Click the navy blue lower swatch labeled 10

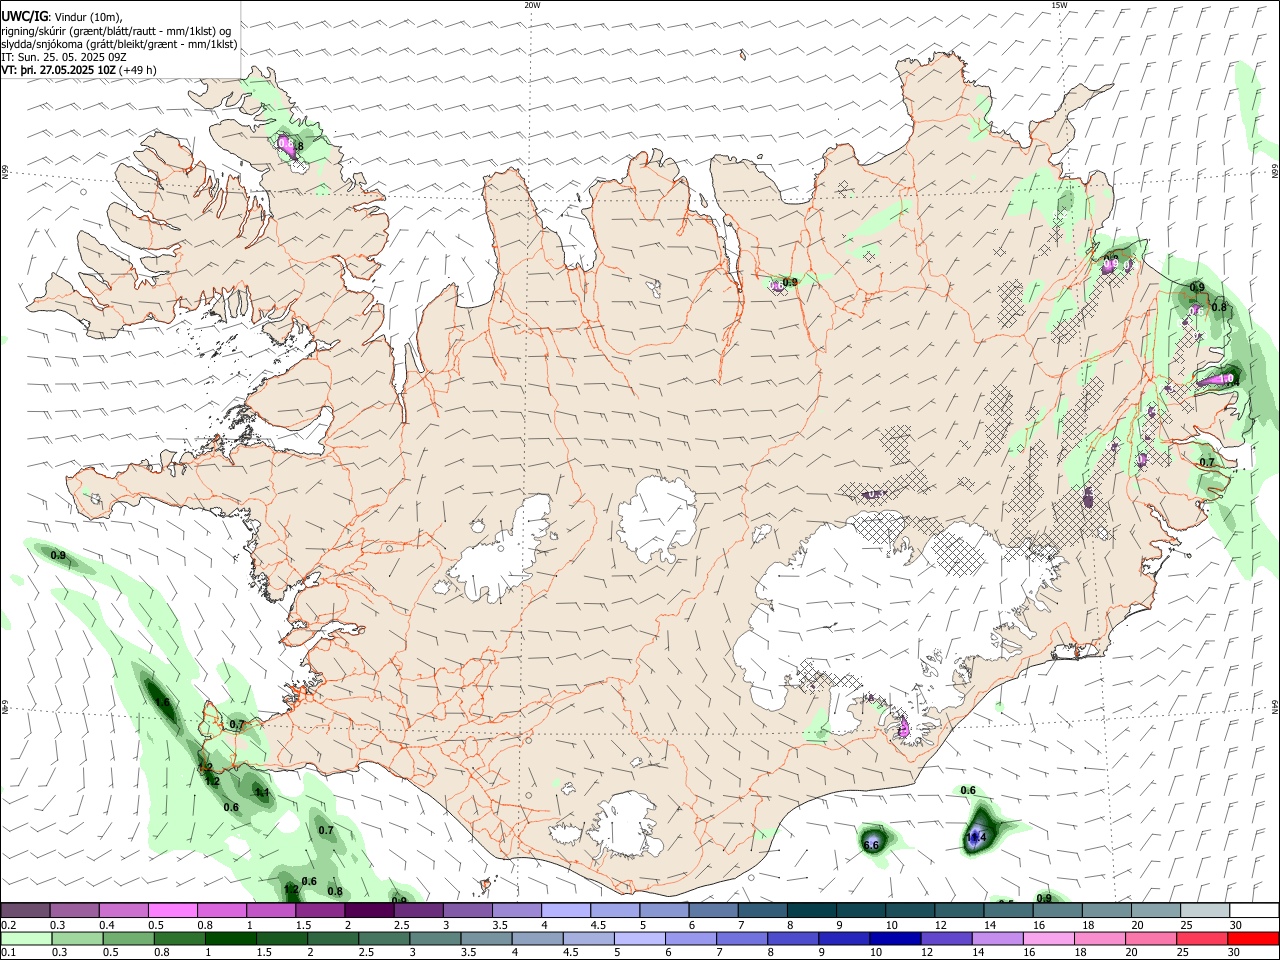pos(893,938)
